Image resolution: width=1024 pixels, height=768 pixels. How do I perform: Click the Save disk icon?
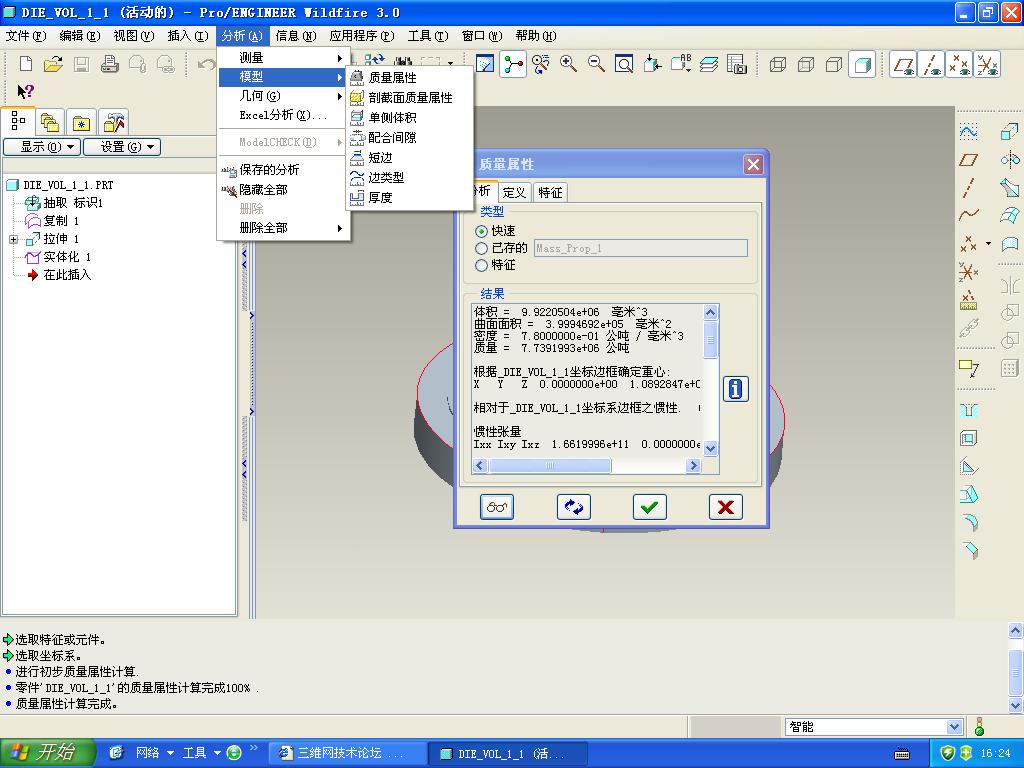81,64
